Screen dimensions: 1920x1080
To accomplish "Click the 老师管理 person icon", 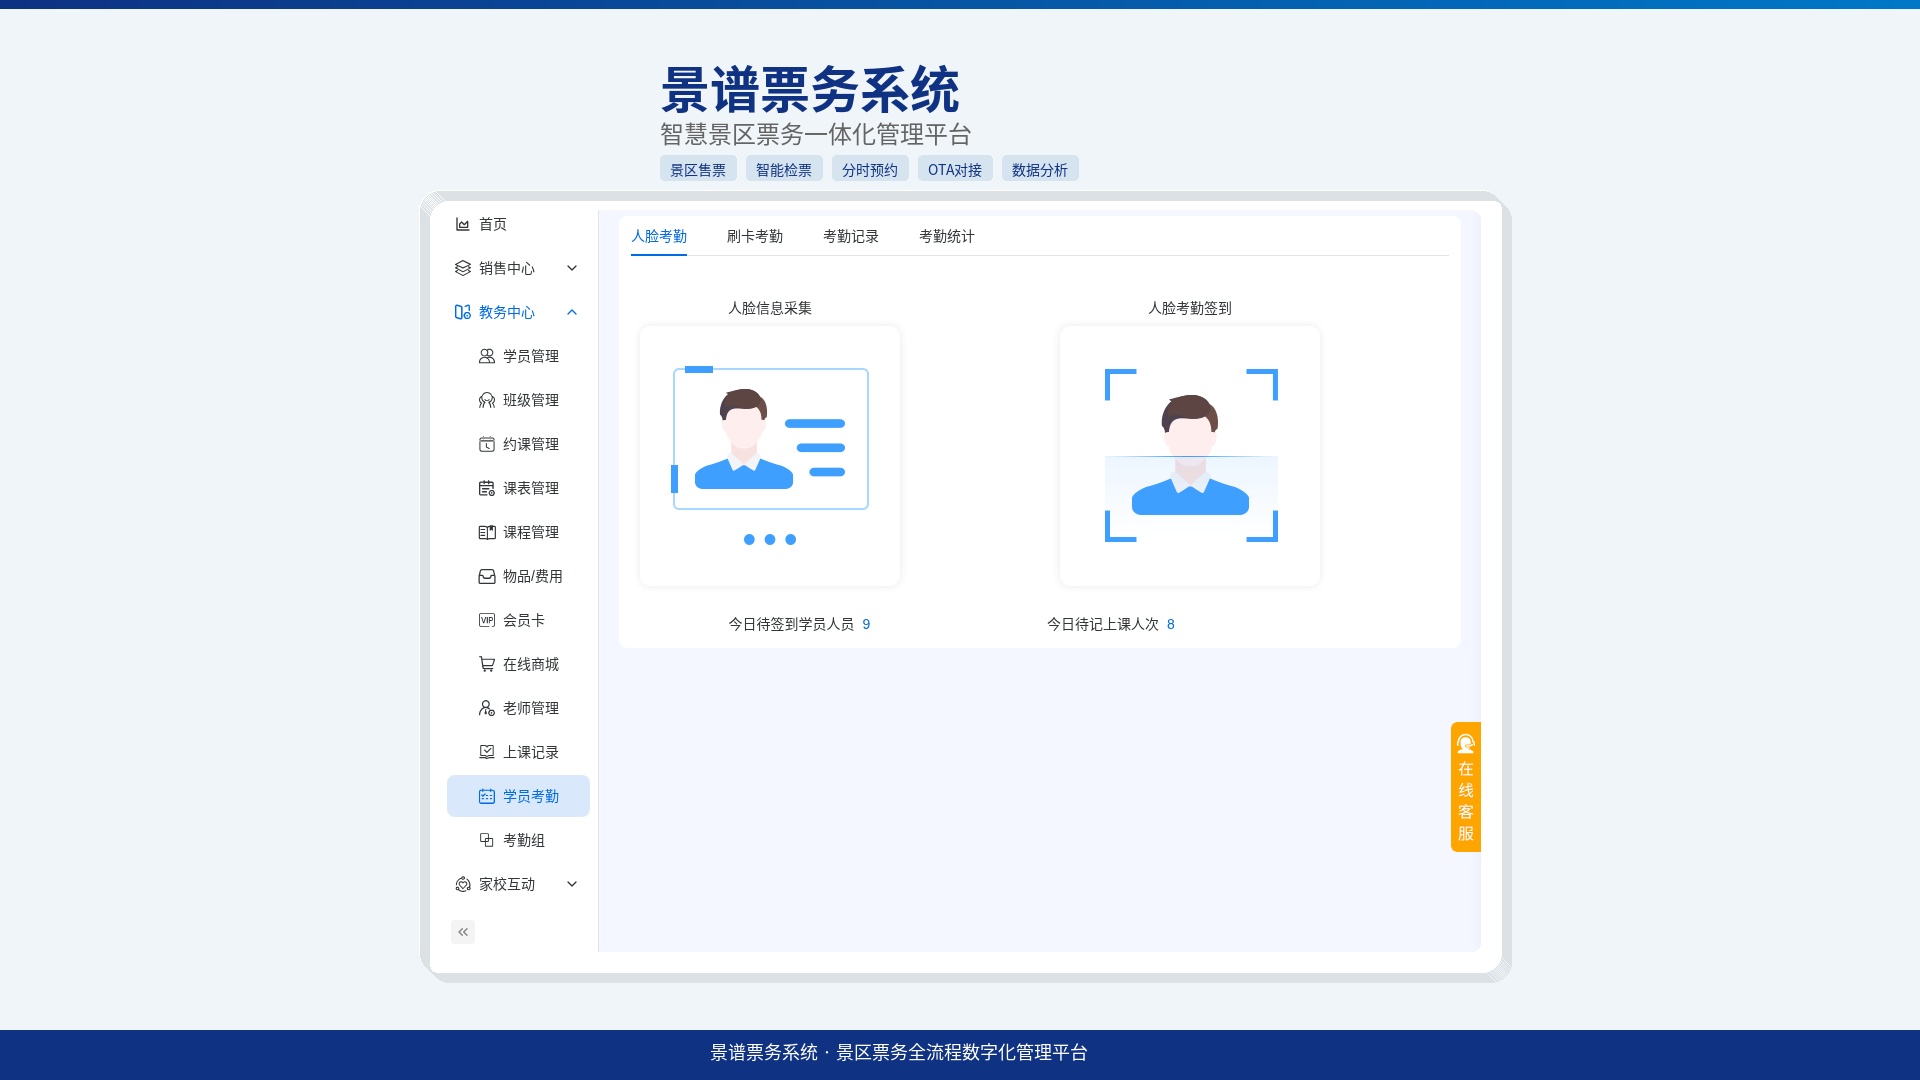I will coord(486,708).
